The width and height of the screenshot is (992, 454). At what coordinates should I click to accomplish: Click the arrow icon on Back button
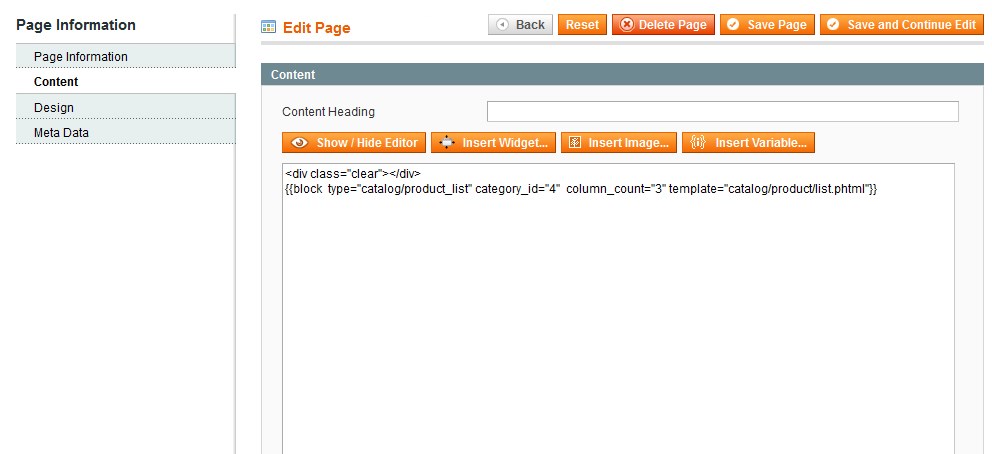click(502, 25)
